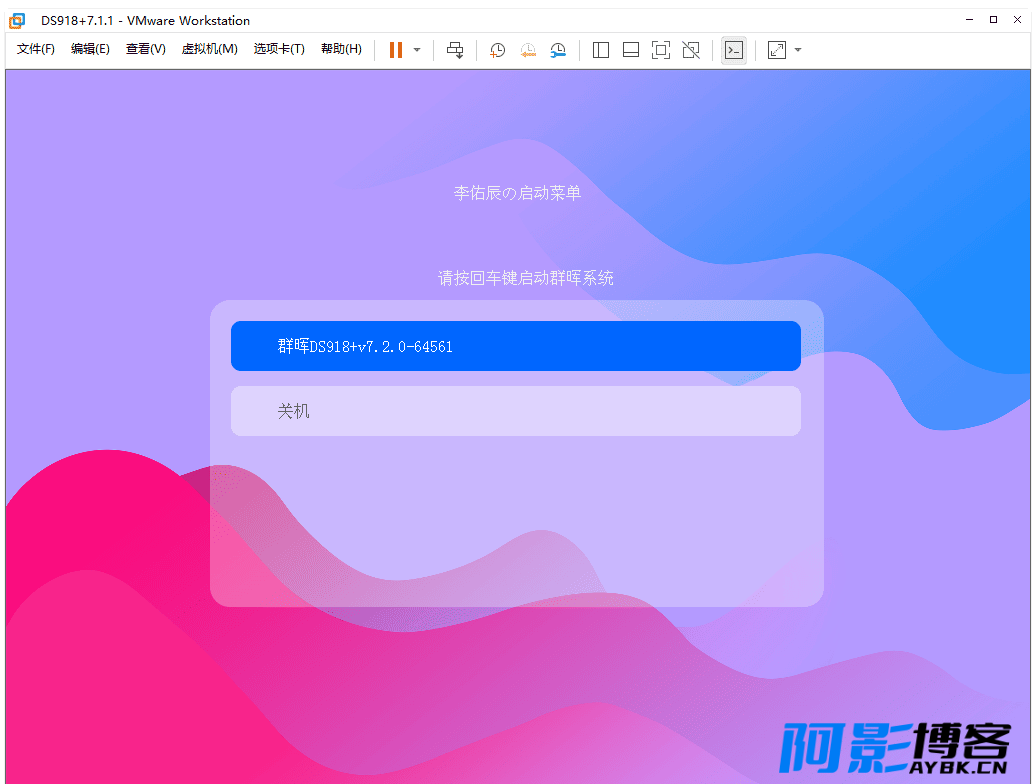Open the 帮助(H) menu
The height and width of the screenshot is (784, 1033).
341,49
